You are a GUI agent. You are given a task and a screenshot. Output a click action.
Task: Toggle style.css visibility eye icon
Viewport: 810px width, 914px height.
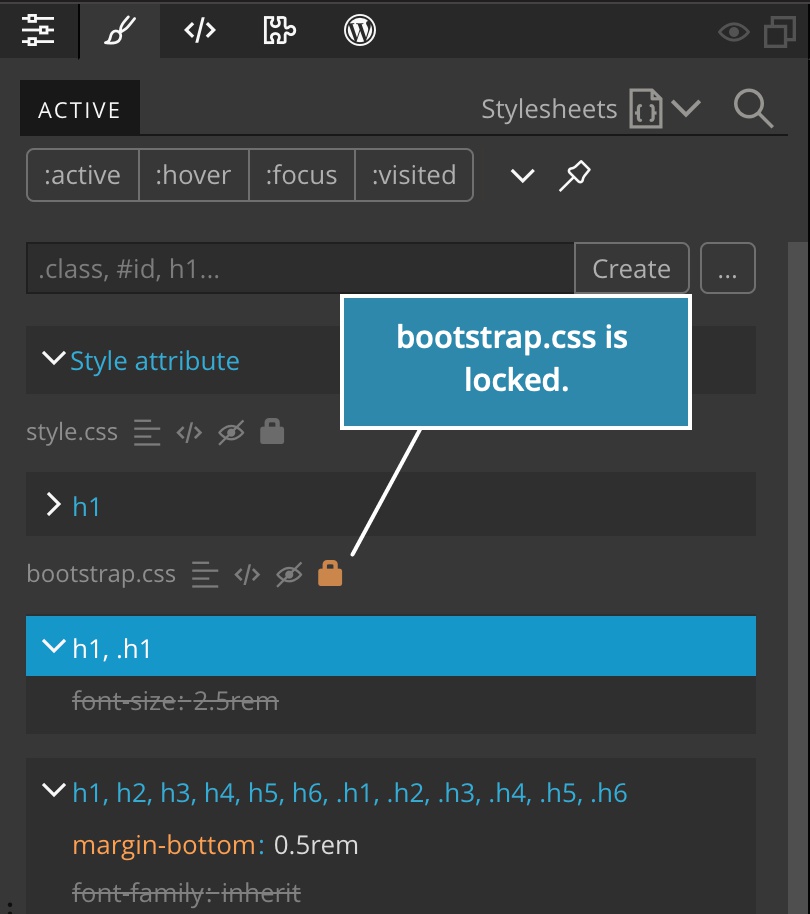tap(231, 433)
